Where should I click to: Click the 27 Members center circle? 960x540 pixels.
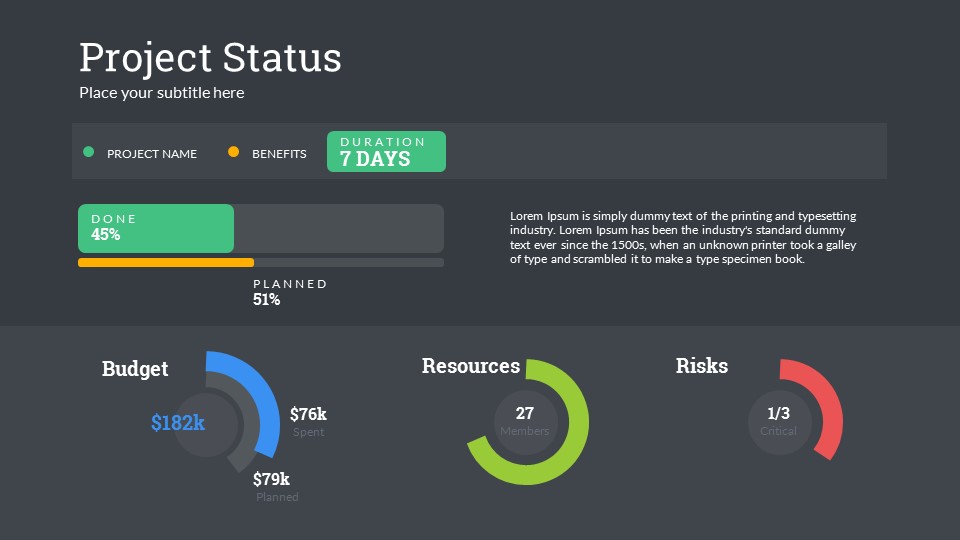[525, 421]
